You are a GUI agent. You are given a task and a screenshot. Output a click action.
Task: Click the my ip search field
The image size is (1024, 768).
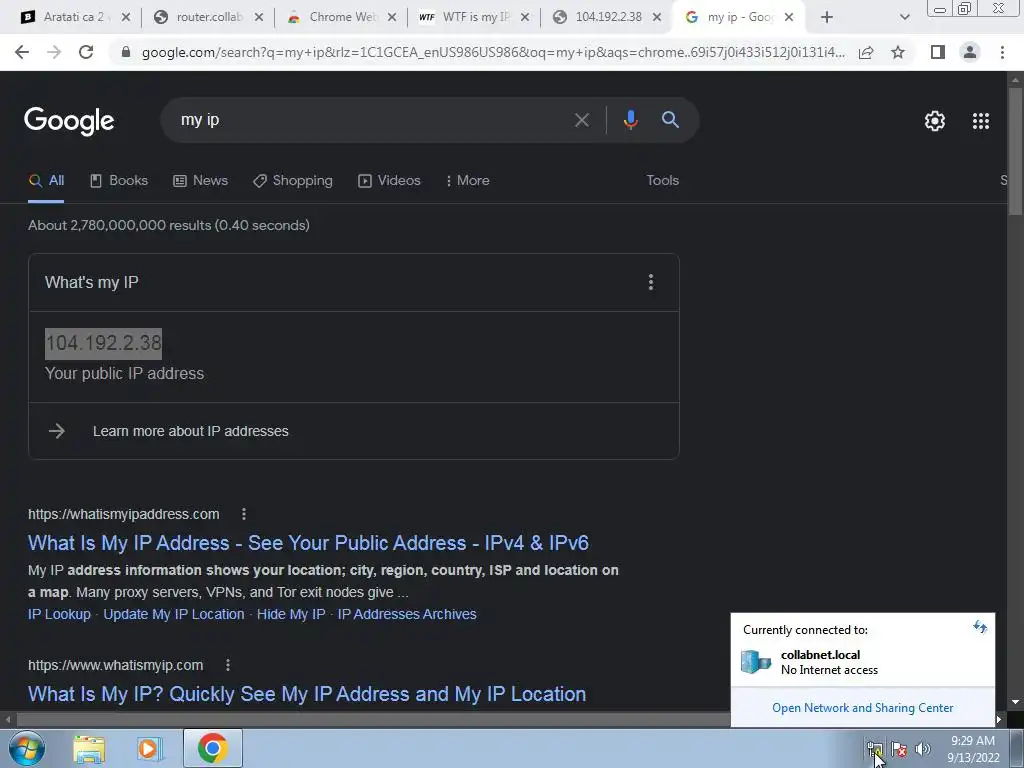[372, 120]
